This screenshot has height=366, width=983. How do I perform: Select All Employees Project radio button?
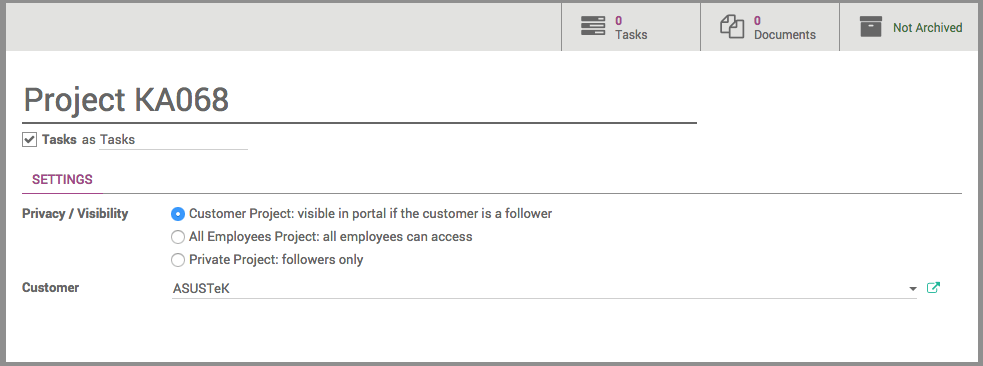tap(178, 237)
